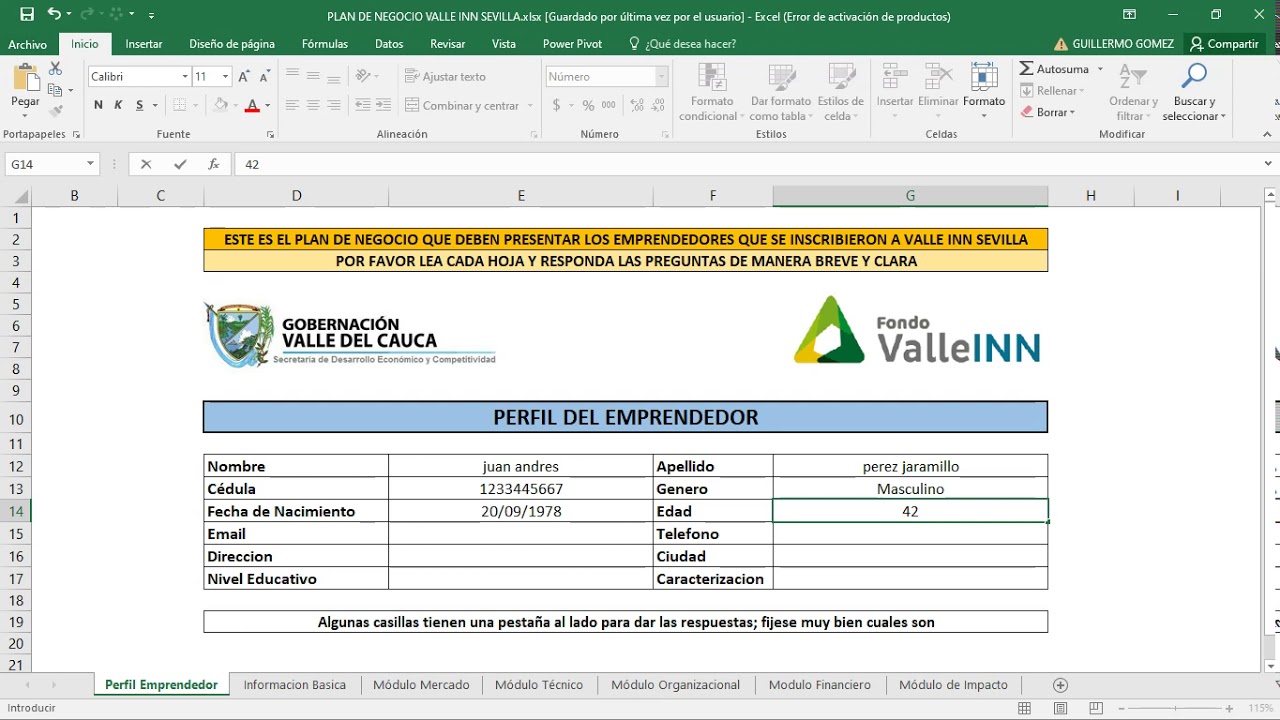Image resolution: width=1280 pixels, height=720 pixels.
Task: Toggle italic with the K button
Action: 118,105
